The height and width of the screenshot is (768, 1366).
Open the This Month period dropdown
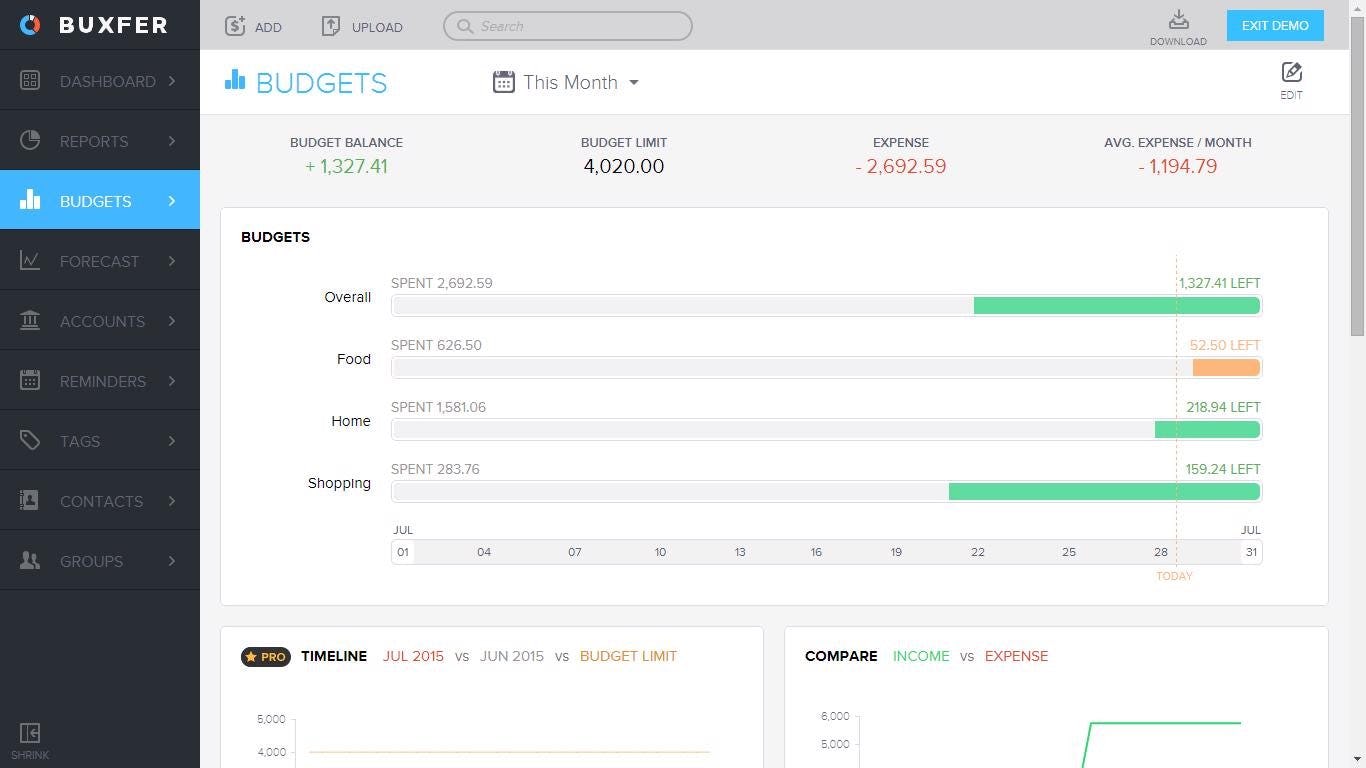566,82
